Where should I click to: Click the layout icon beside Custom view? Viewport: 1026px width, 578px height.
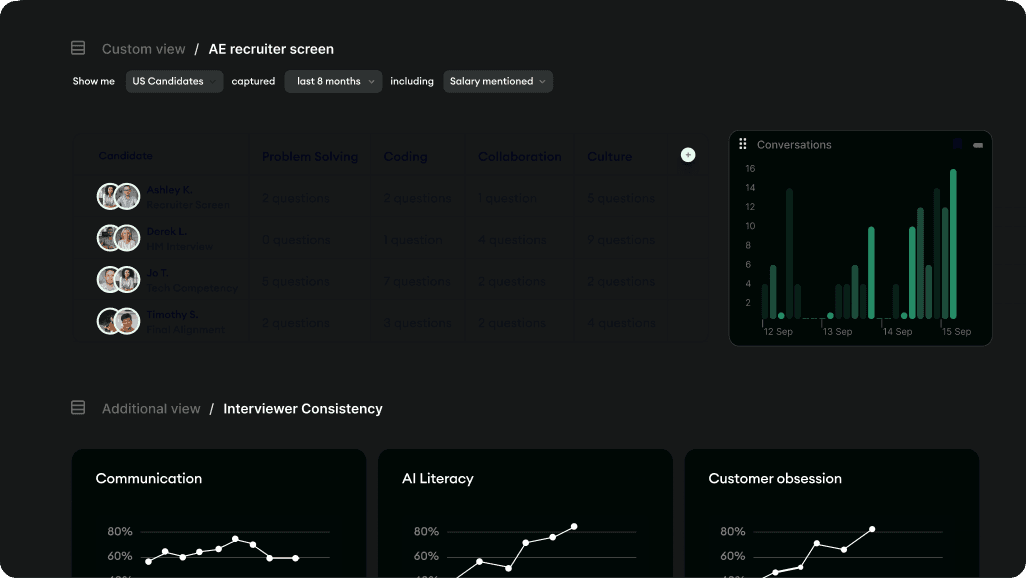point(78,48)
